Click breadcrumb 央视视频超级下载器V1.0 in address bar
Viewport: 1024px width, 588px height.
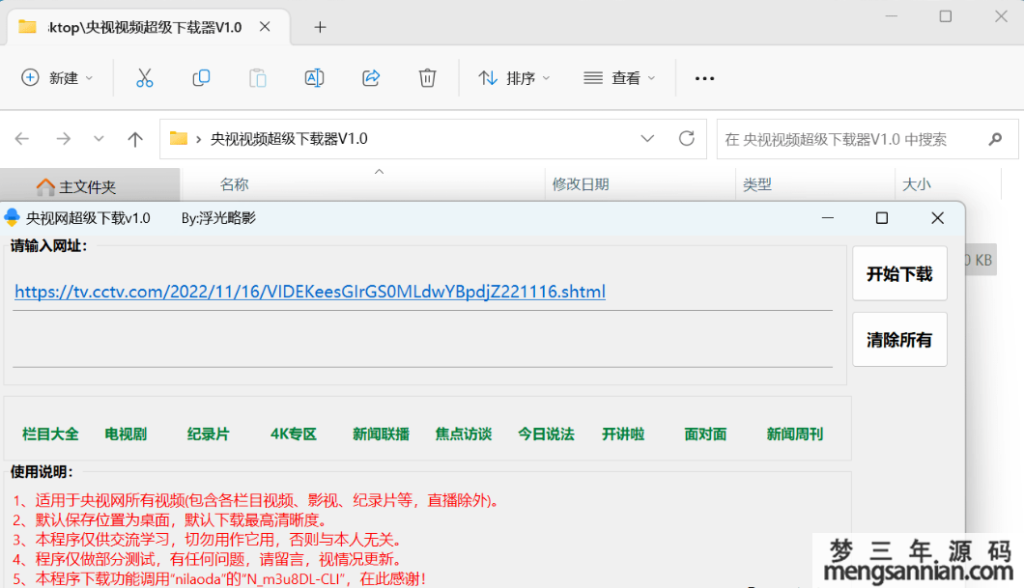click(x=289, y=139)
